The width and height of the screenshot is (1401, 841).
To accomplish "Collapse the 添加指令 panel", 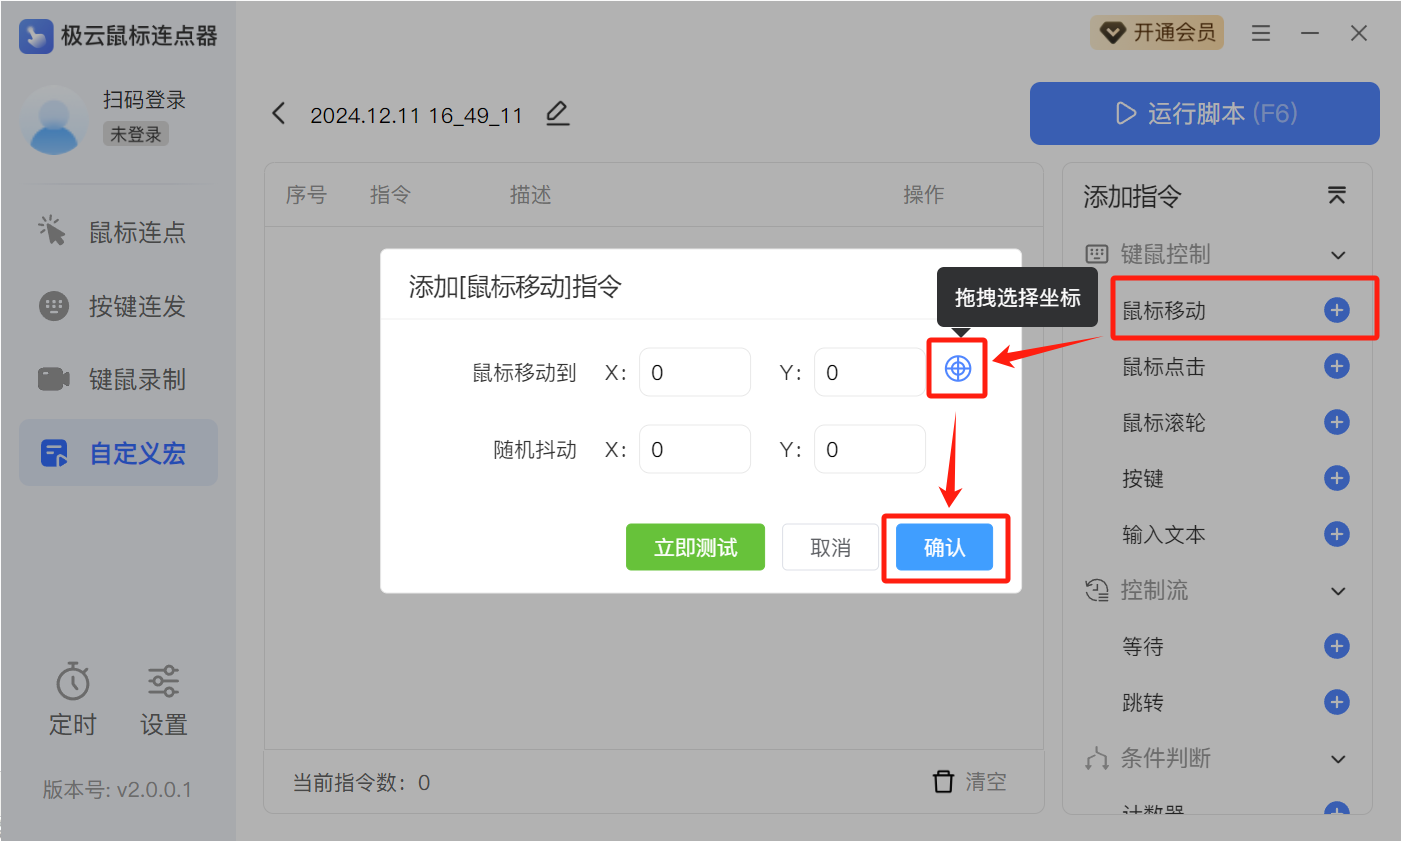I will [x=1336, y=195].
